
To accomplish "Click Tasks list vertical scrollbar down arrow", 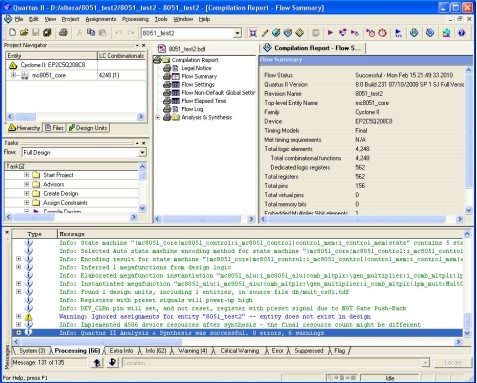I will point(142,208).
